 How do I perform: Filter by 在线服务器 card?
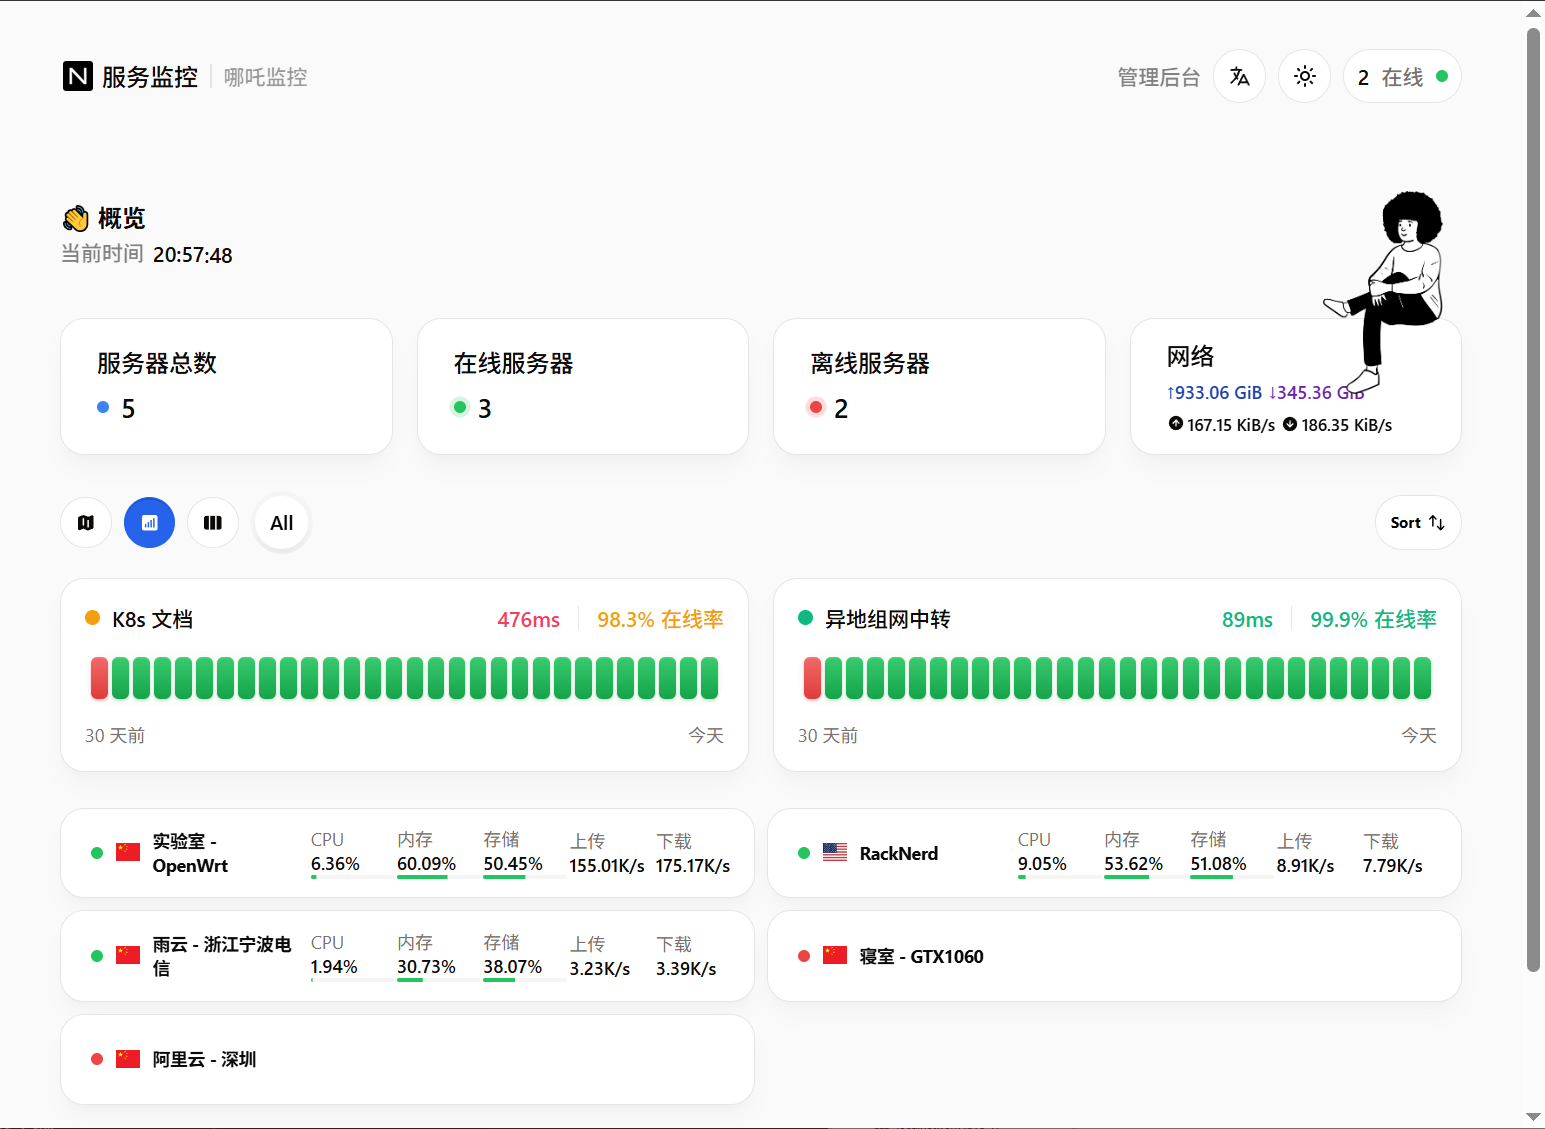(x=582, y=386)
